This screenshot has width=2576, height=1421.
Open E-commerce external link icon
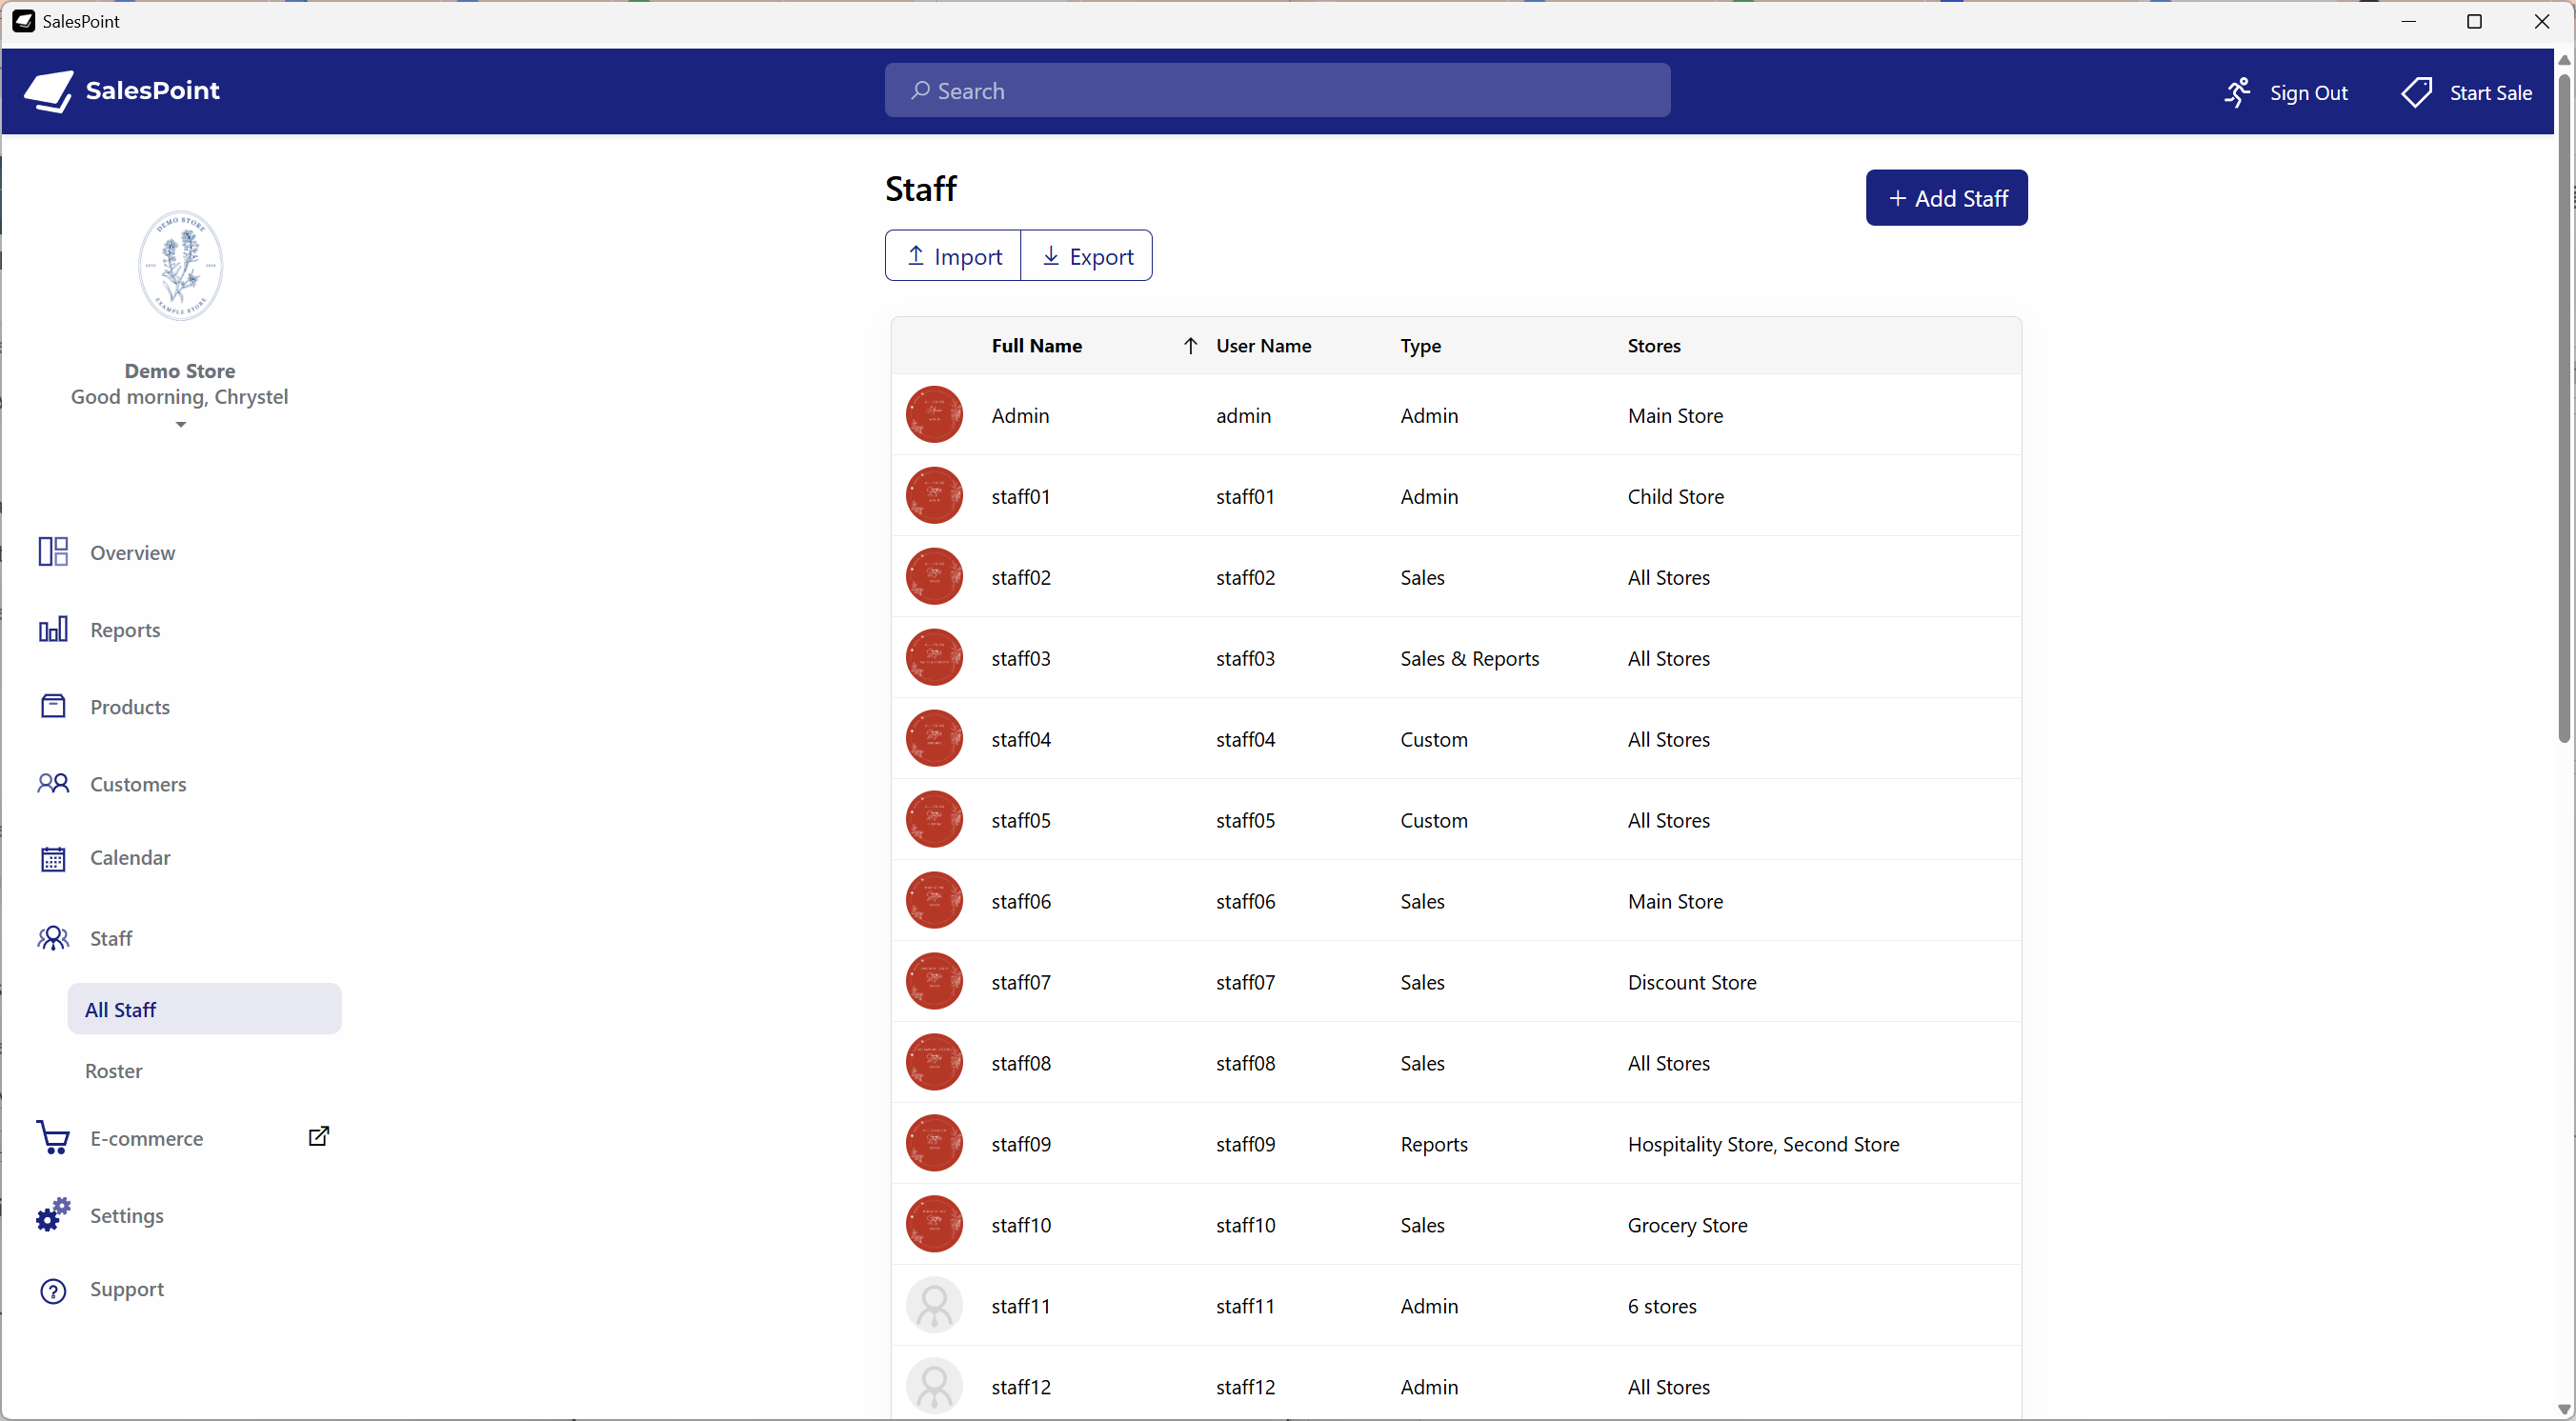319,1136
